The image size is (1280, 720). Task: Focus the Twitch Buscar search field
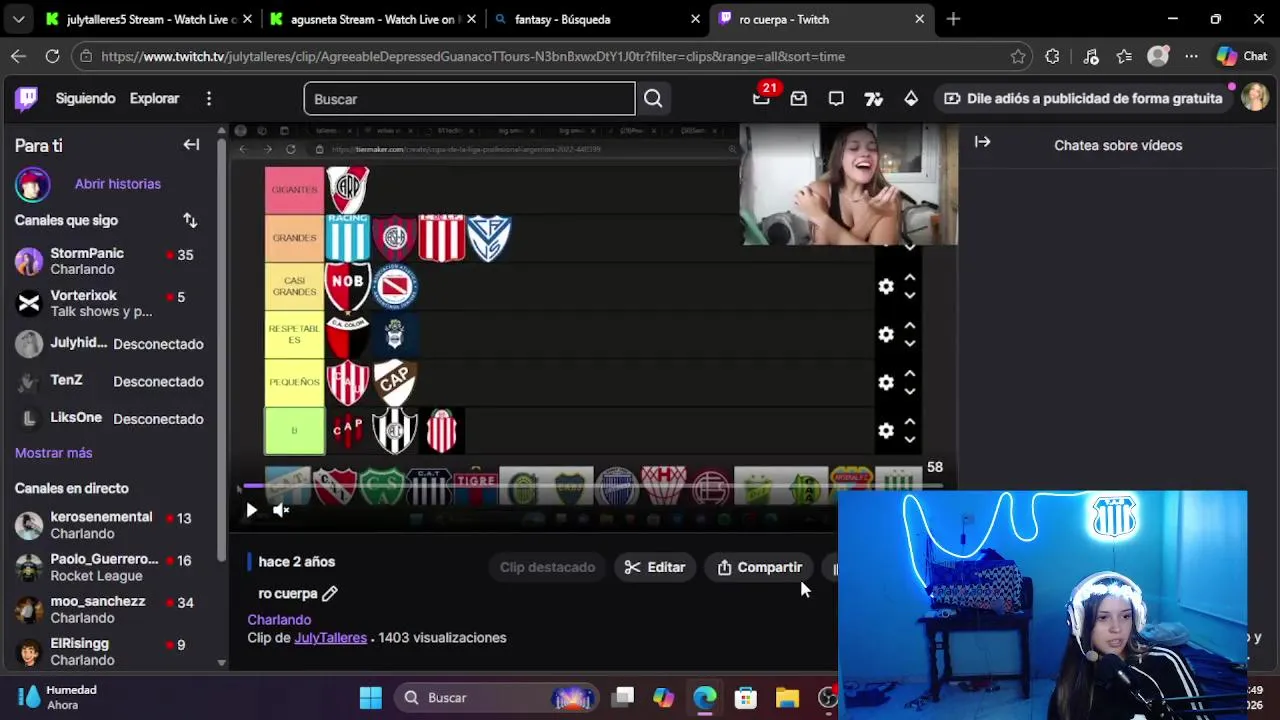pos(469,98)
